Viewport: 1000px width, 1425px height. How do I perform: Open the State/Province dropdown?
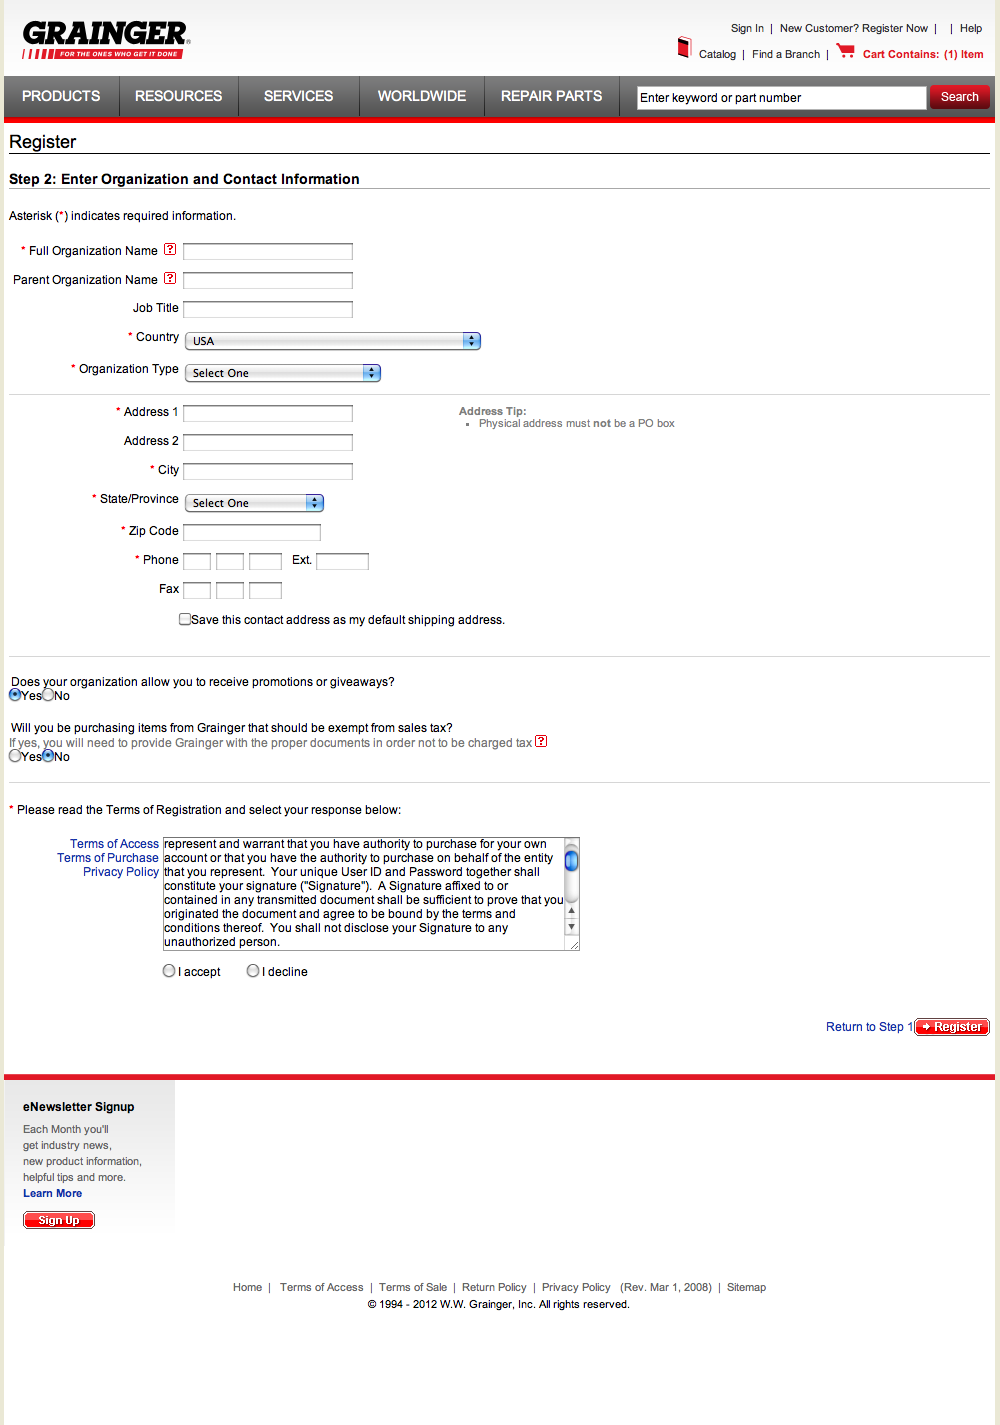253,502
